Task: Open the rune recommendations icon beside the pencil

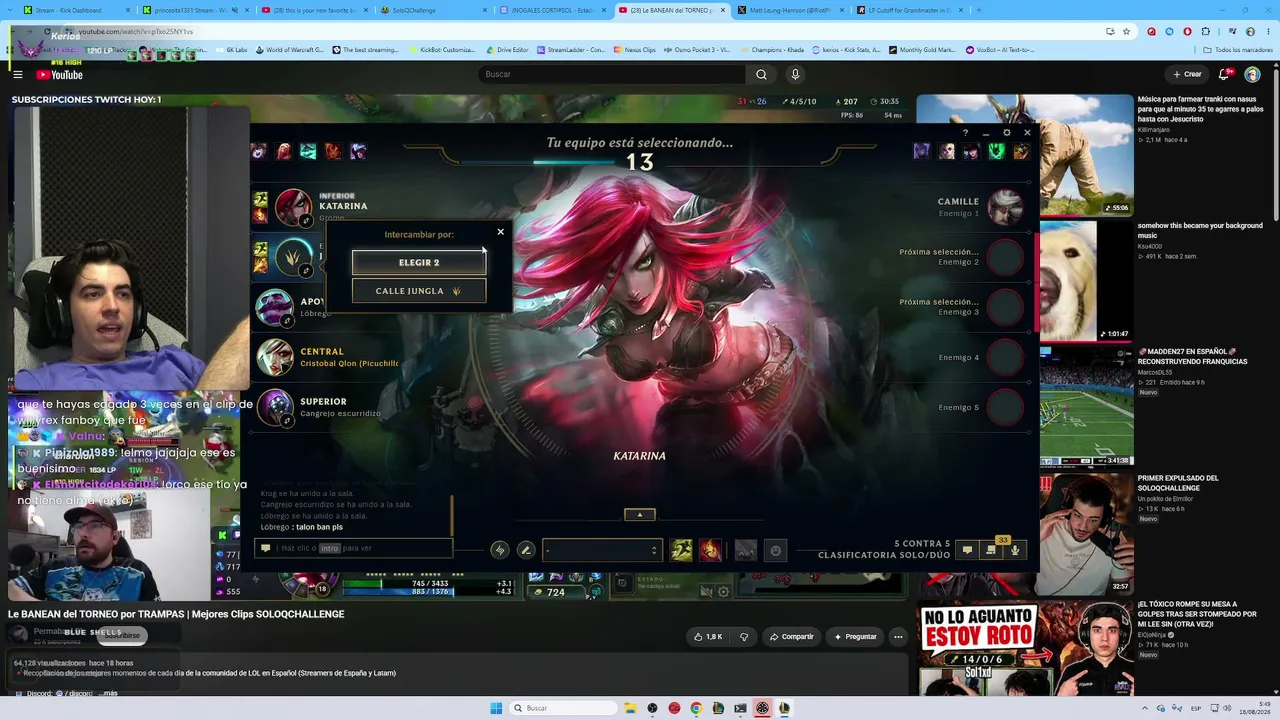Action: [x=500, y=550]
